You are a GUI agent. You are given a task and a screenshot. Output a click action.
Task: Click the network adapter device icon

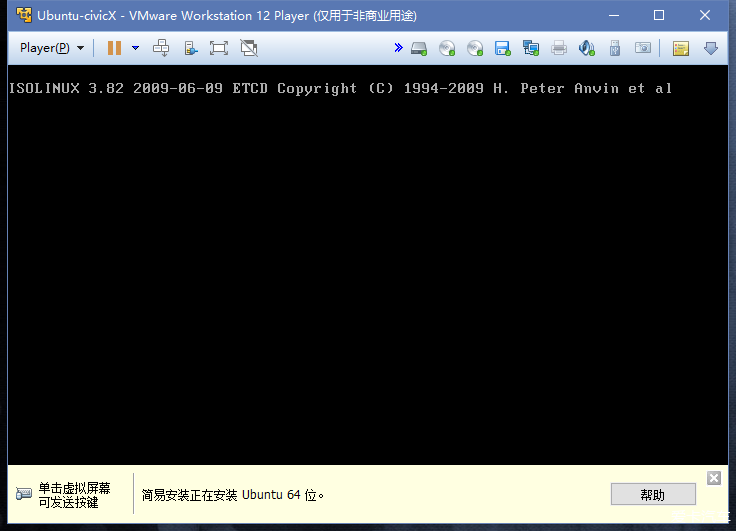531,48
